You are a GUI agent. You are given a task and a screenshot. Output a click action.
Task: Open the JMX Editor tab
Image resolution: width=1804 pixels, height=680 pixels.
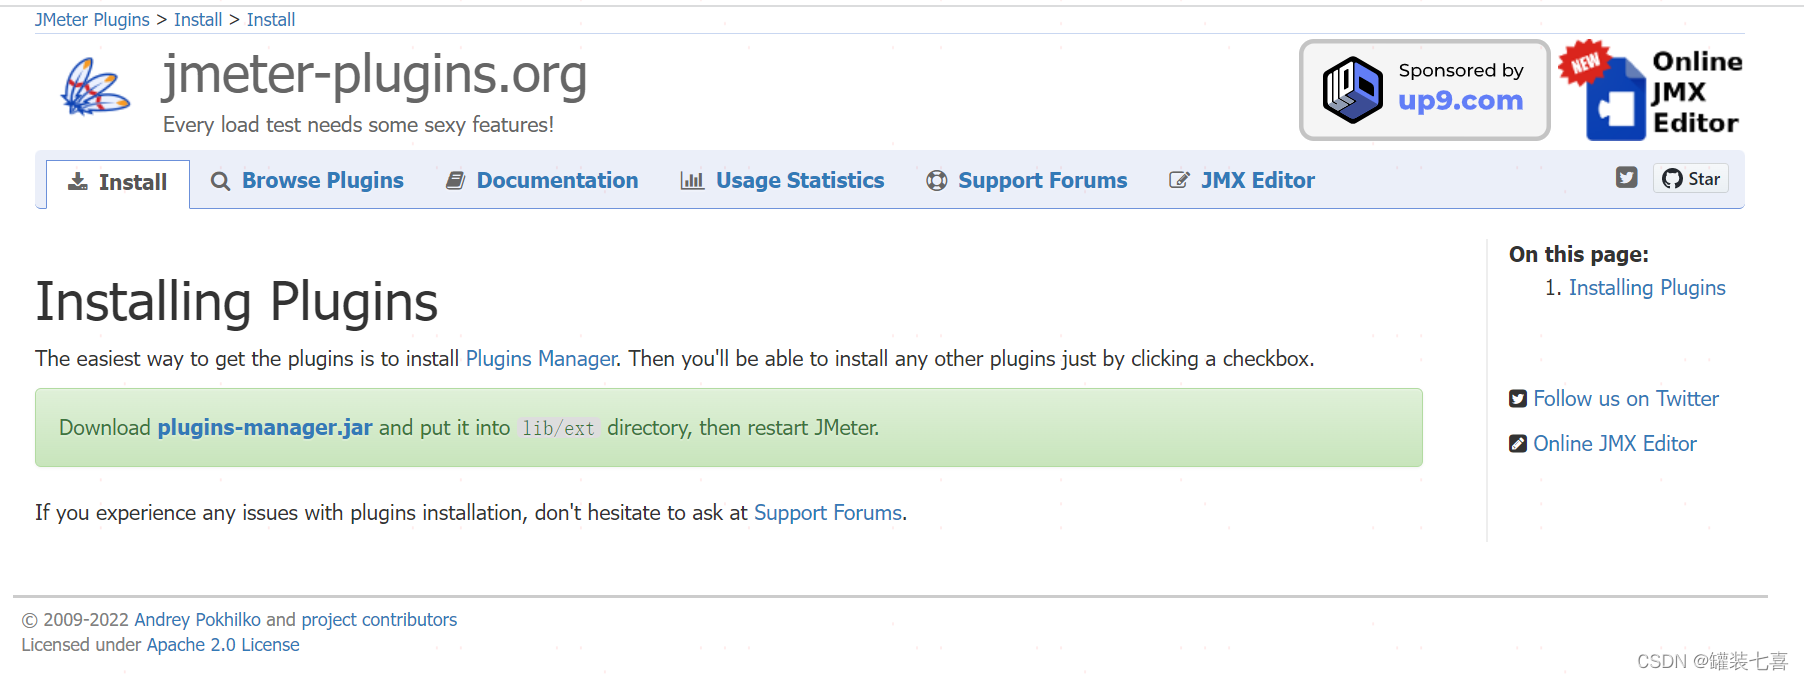pyautogui.click(x=1242, y=181)
